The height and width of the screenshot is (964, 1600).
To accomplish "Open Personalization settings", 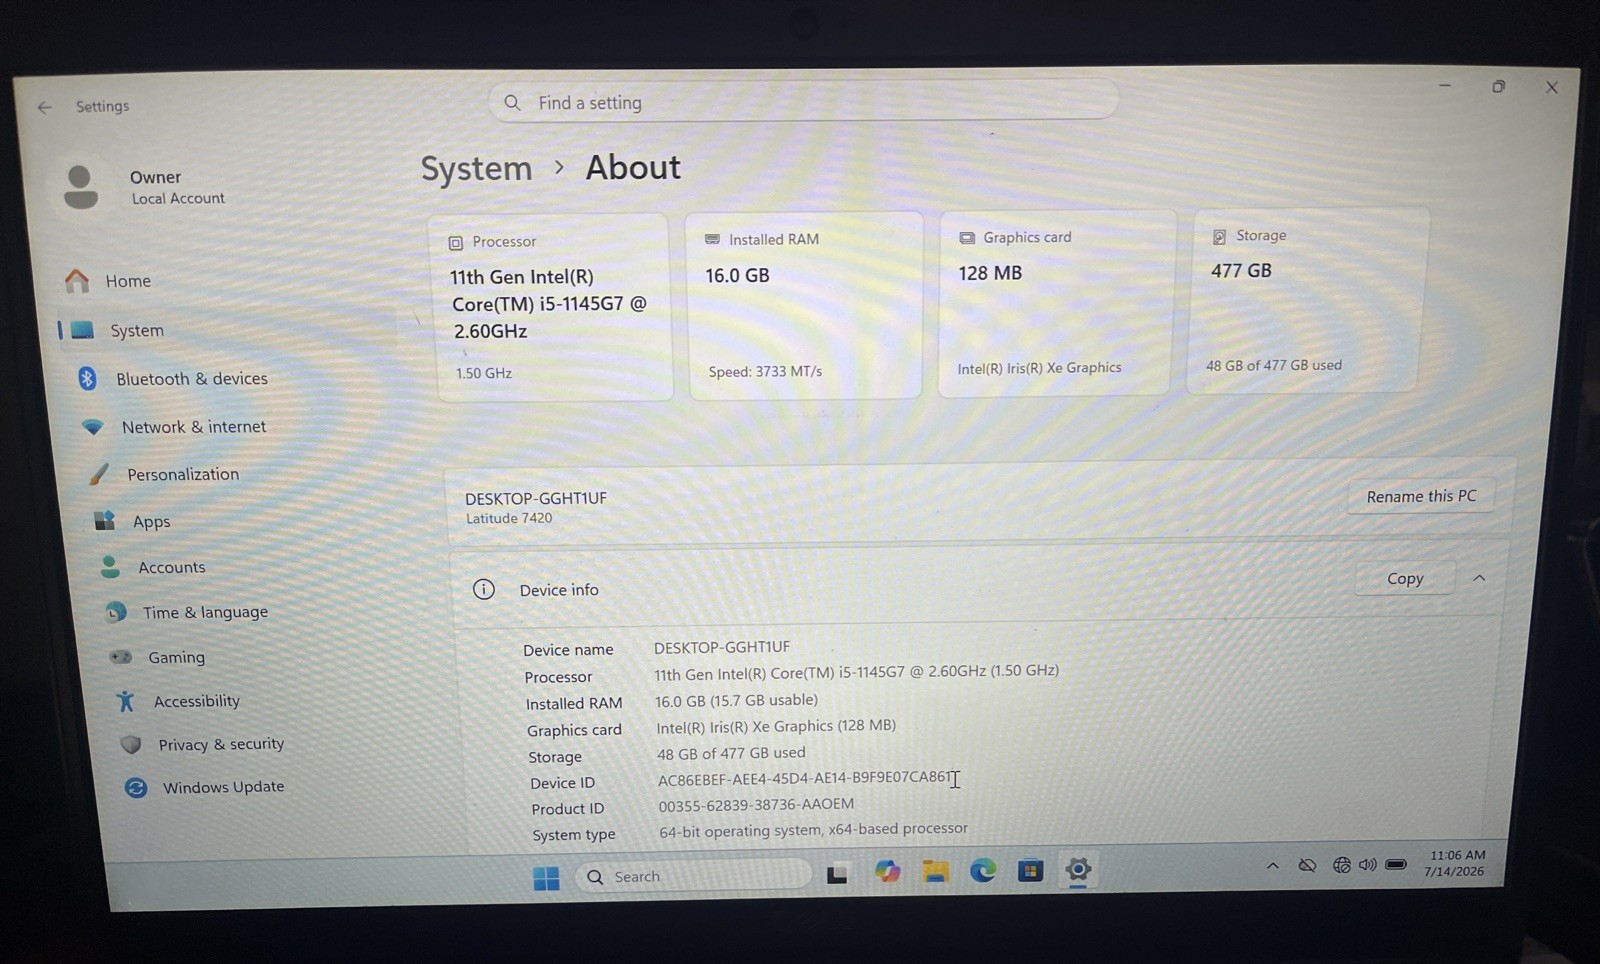I will pyautogui.click(x=182, y=474).
